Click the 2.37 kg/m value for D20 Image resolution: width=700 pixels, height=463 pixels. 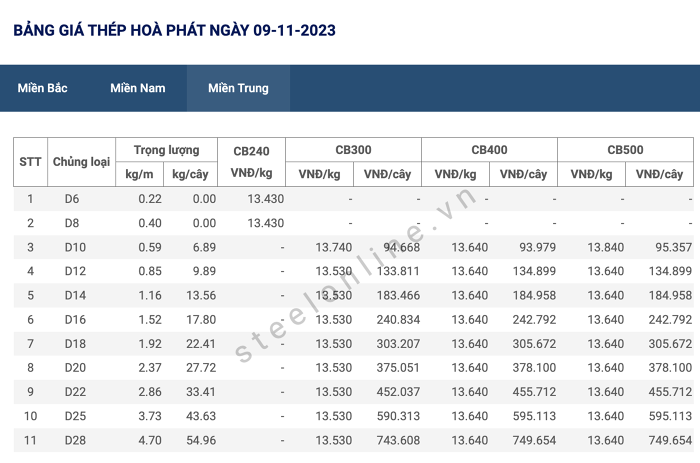150,367
